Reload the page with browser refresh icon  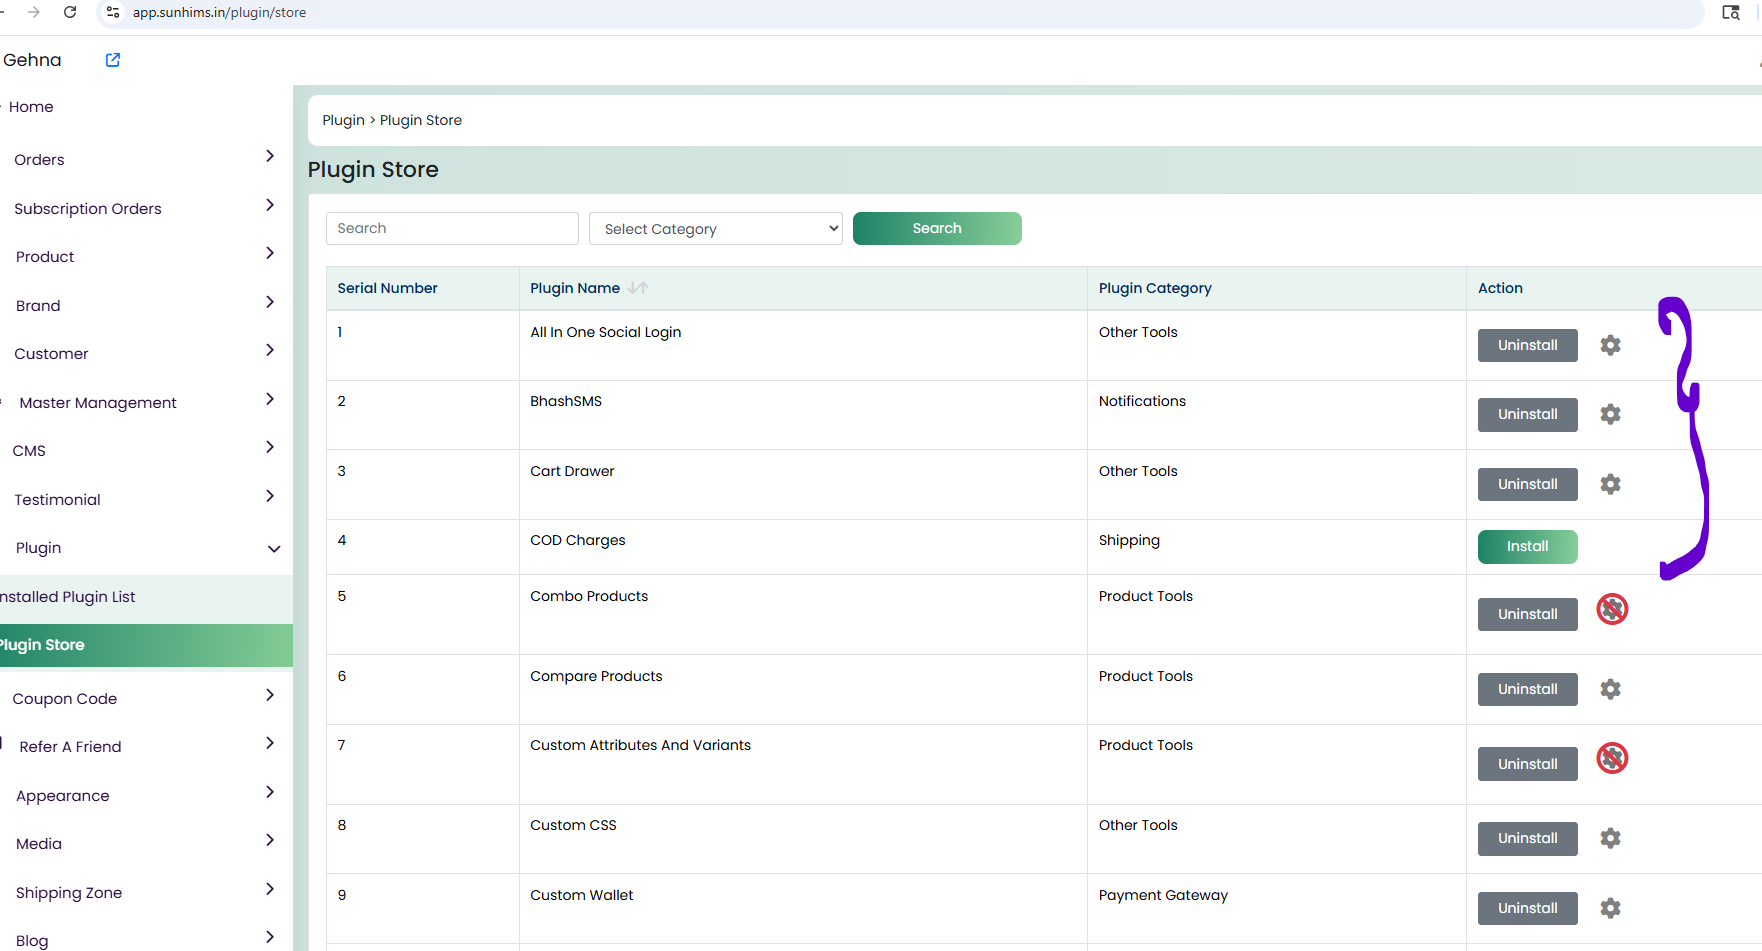click(70, 12)
